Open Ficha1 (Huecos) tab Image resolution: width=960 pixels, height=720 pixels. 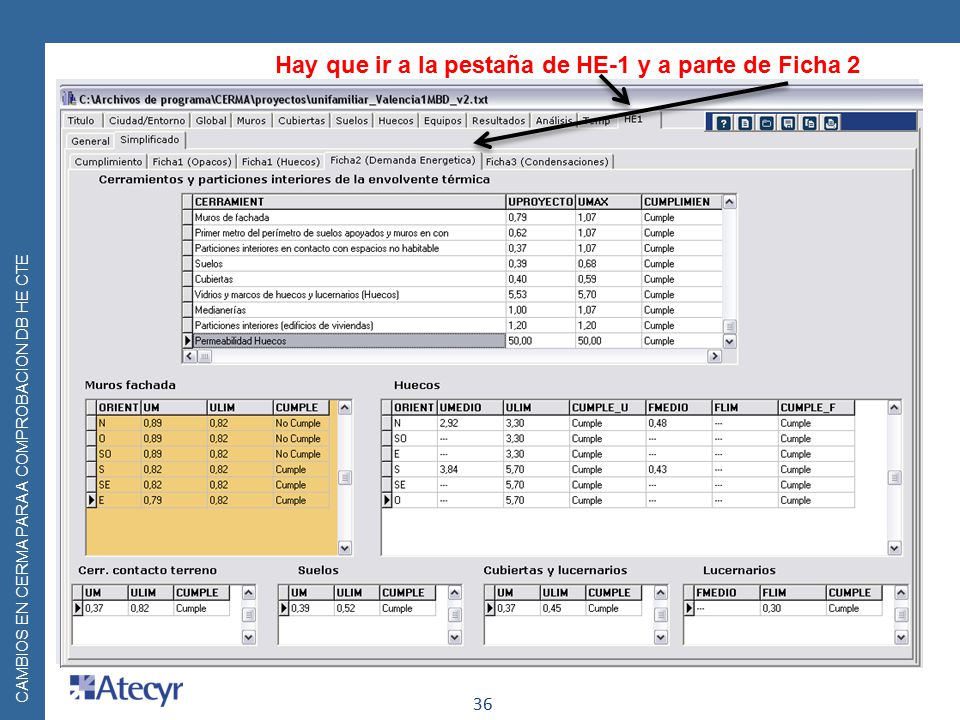click(280, 162)
